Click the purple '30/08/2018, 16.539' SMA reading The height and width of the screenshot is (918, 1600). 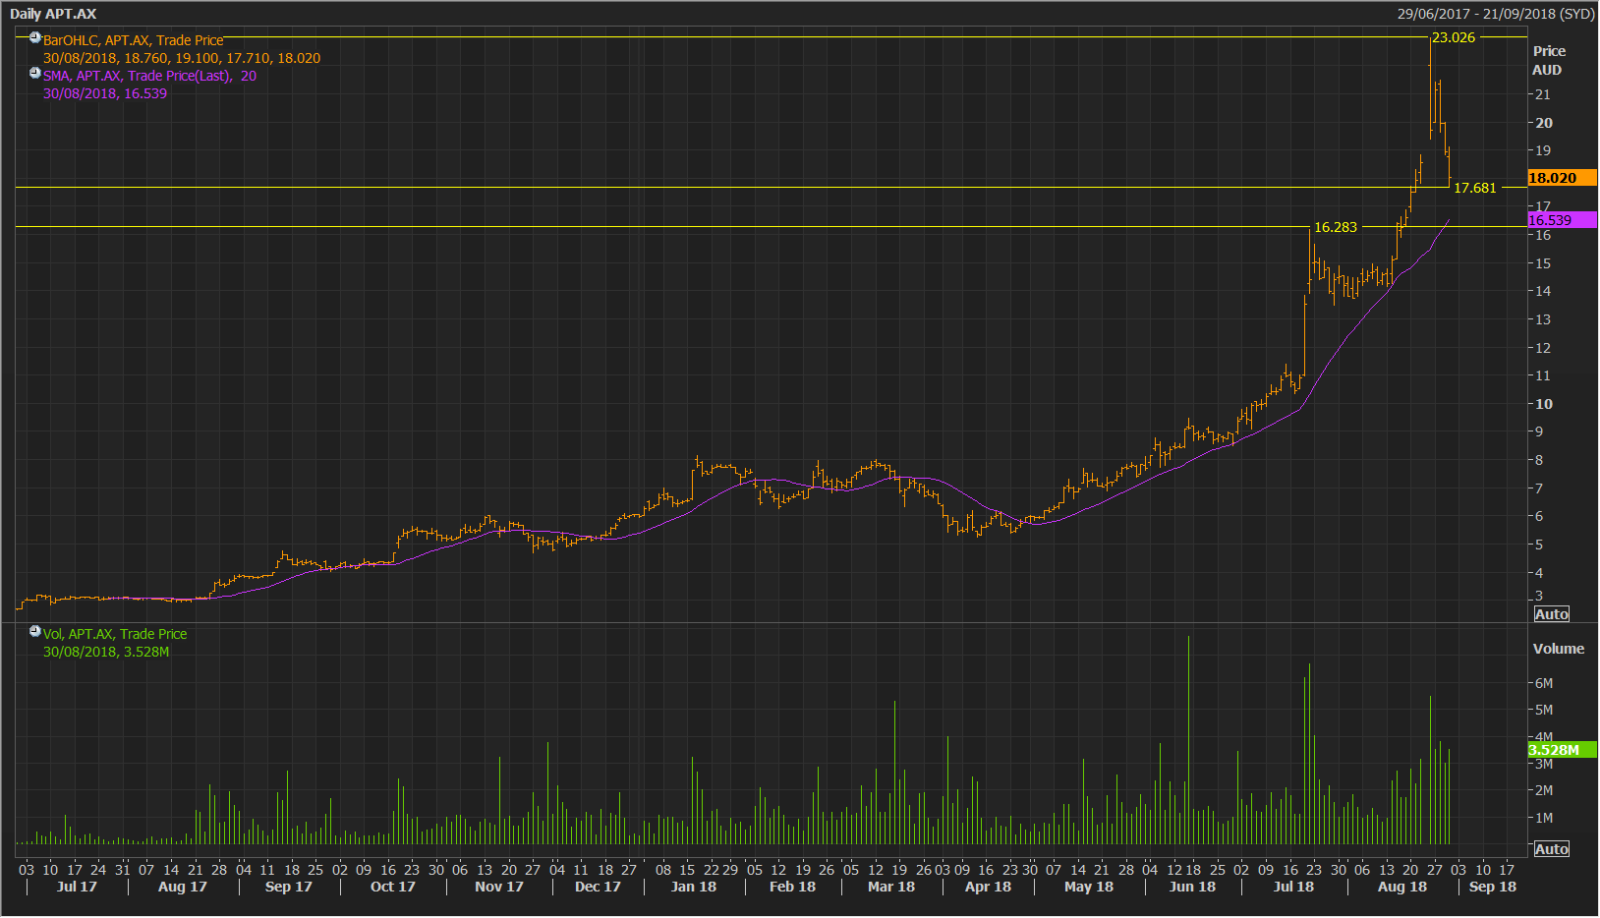tap(105, 94)
